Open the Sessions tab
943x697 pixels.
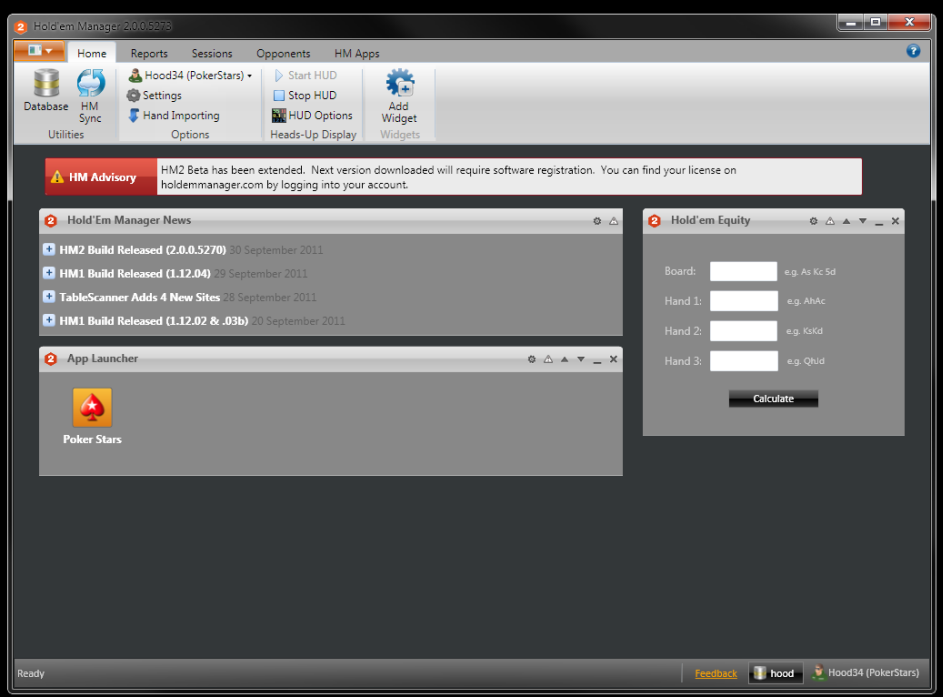212,53
